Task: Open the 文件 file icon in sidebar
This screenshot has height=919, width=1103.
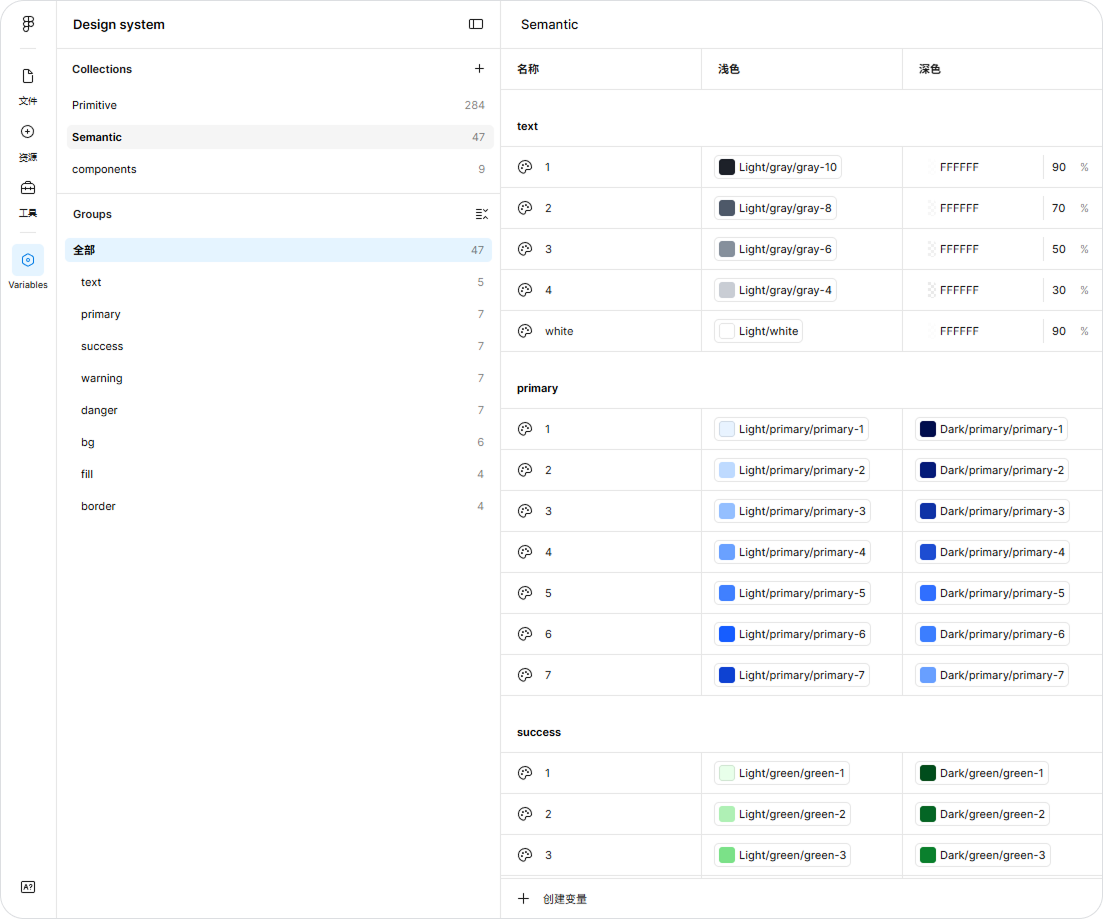Action: pyautogui.click(x=28, y=76)
